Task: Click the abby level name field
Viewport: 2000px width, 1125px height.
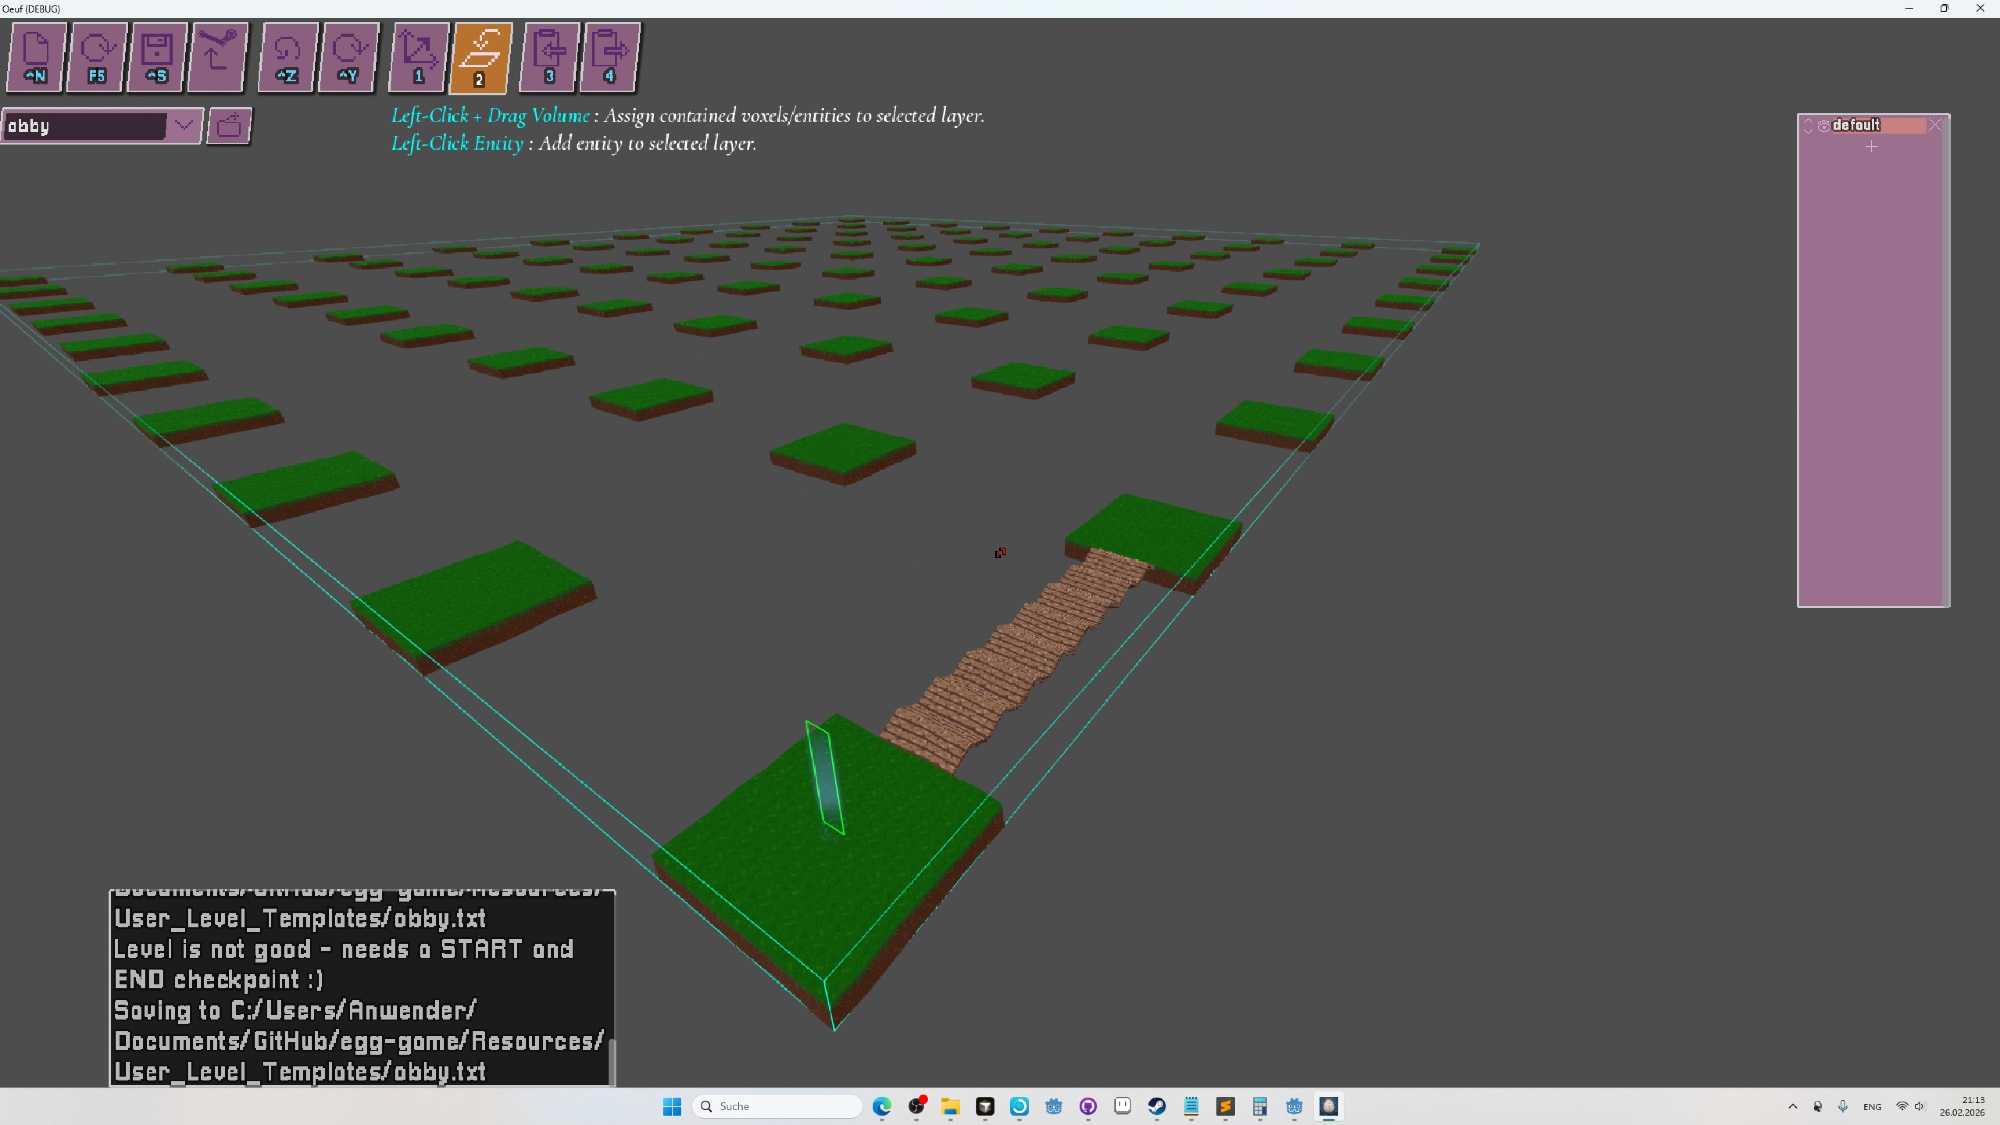Action: point(84,126)
